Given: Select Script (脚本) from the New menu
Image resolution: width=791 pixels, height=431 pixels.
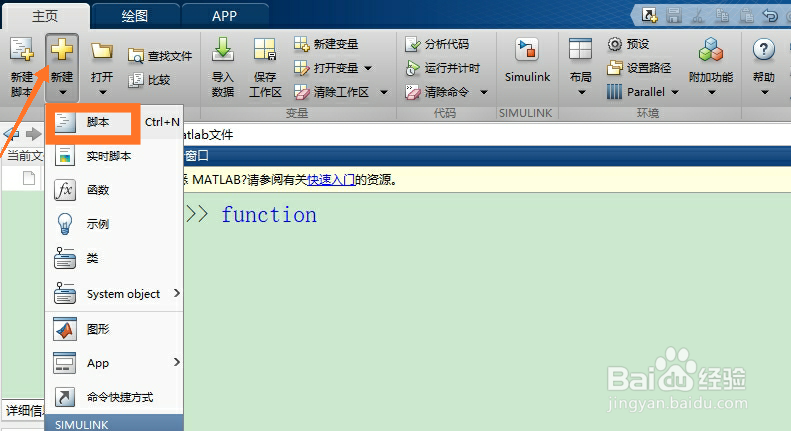Looking at the screenshot, I should point(114,122).
